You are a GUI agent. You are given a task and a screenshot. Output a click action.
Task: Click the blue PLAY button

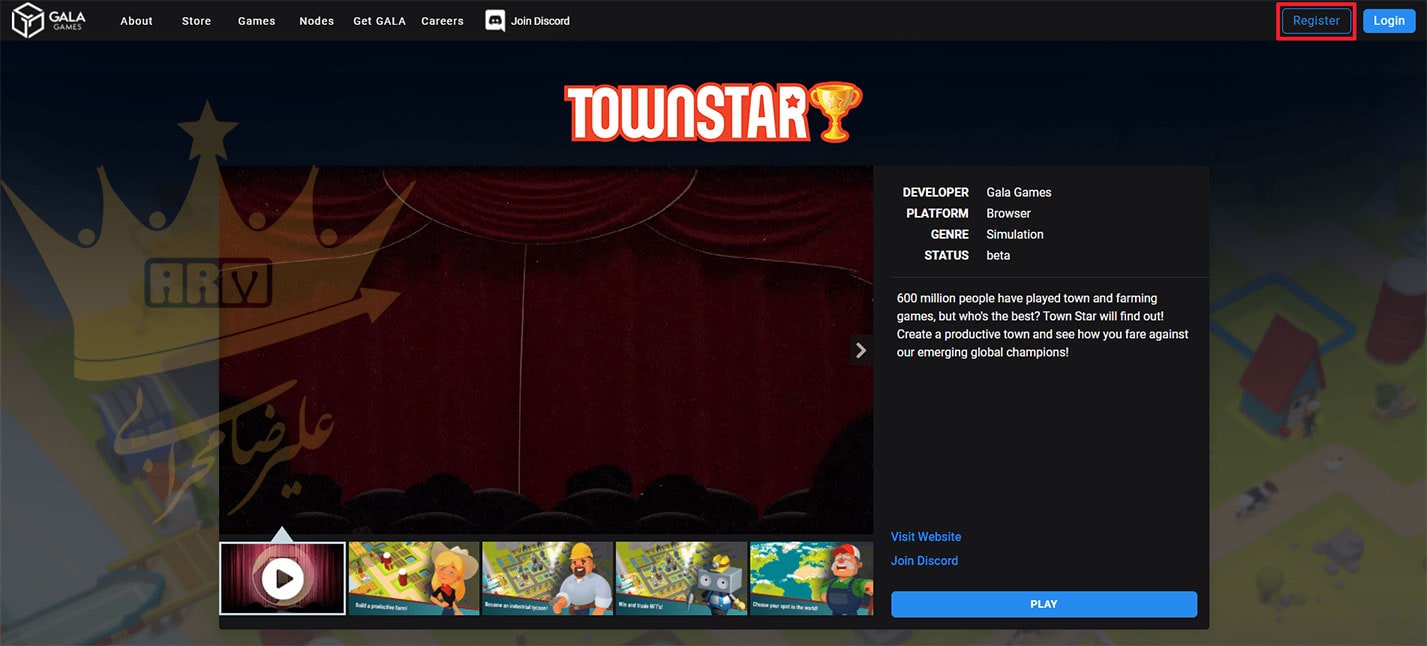click(x=1043, y=604)
